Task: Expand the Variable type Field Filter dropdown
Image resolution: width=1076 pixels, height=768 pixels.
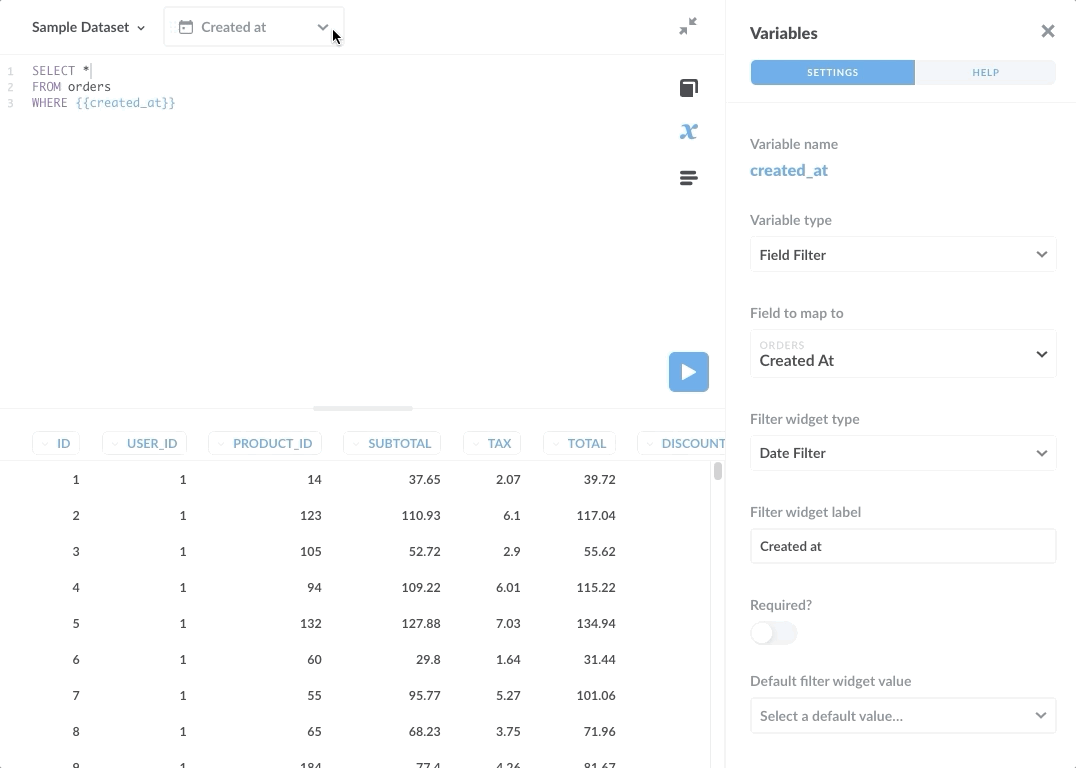Action: [902, 255]
